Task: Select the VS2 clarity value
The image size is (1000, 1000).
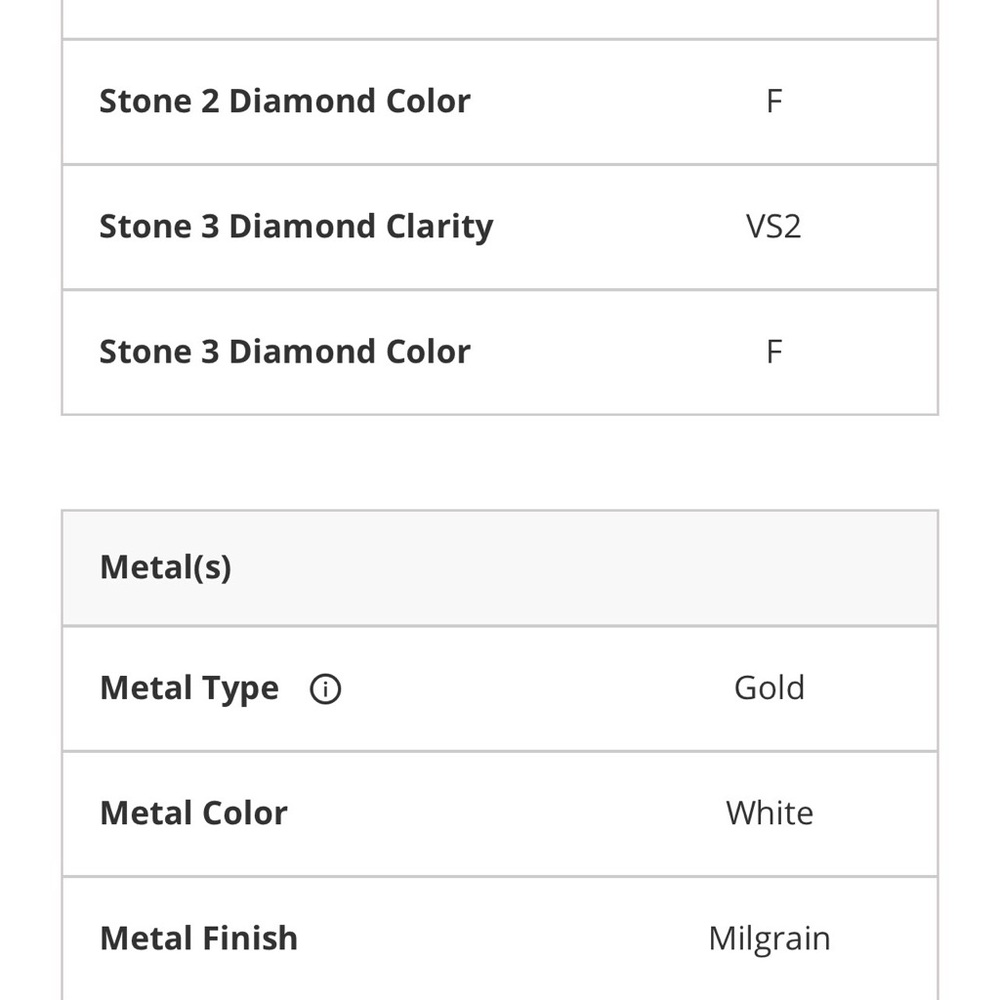Action: [x=774, y=227]
